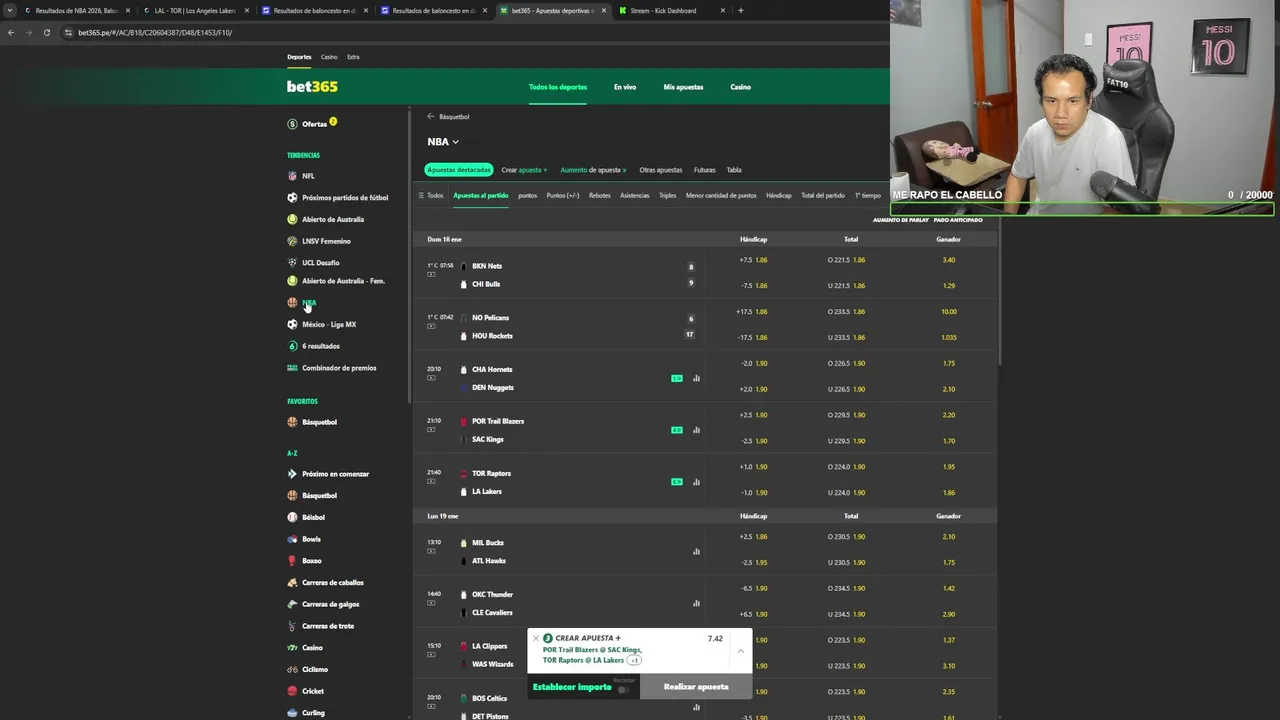Click the MIL Bucks team name
Viewport: 1280px width, 720px height.
[488, 543]
